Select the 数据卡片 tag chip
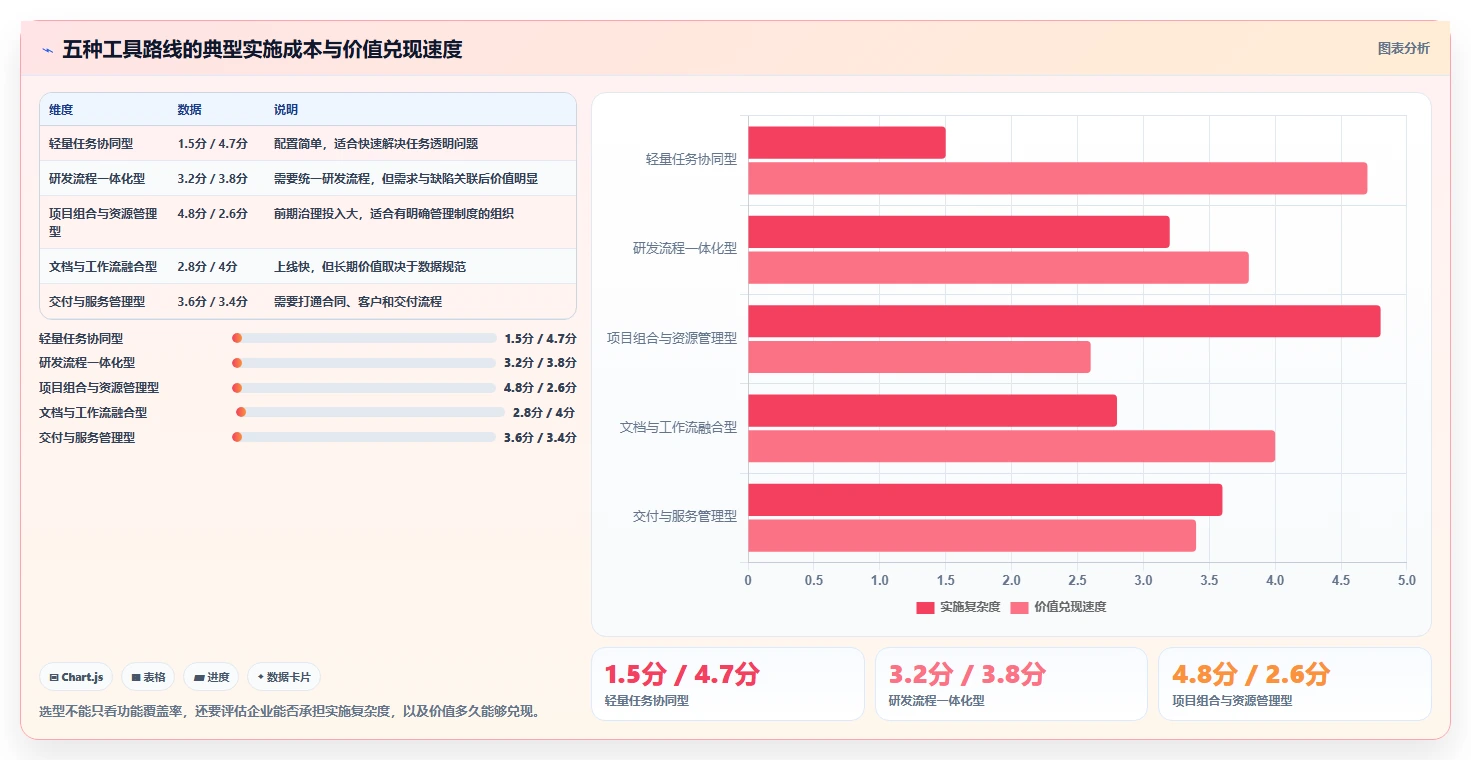 (x=283, y=677)
